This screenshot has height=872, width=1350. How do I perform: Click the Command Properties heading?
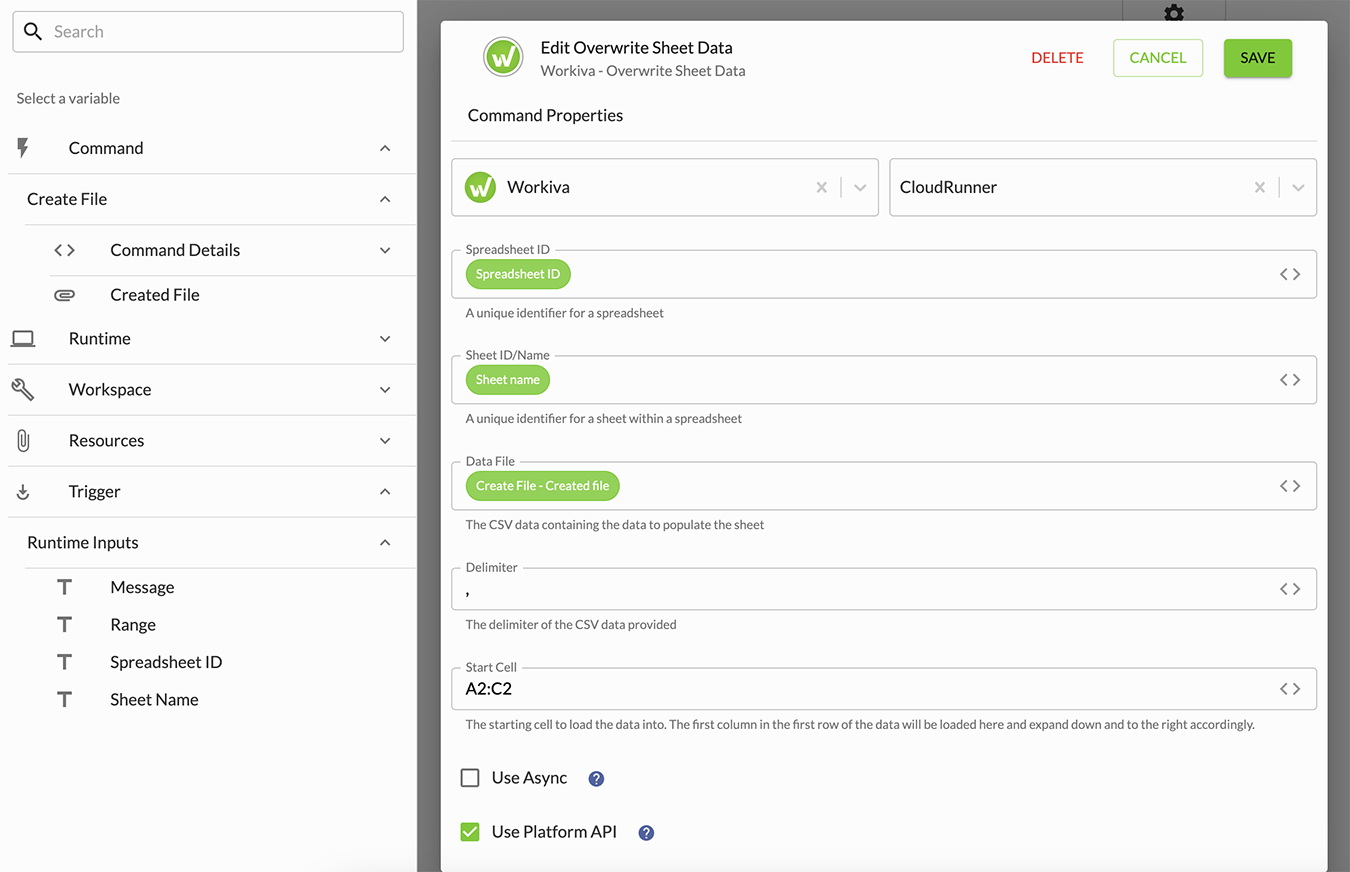pyautogui.click(x=545, y=116)
